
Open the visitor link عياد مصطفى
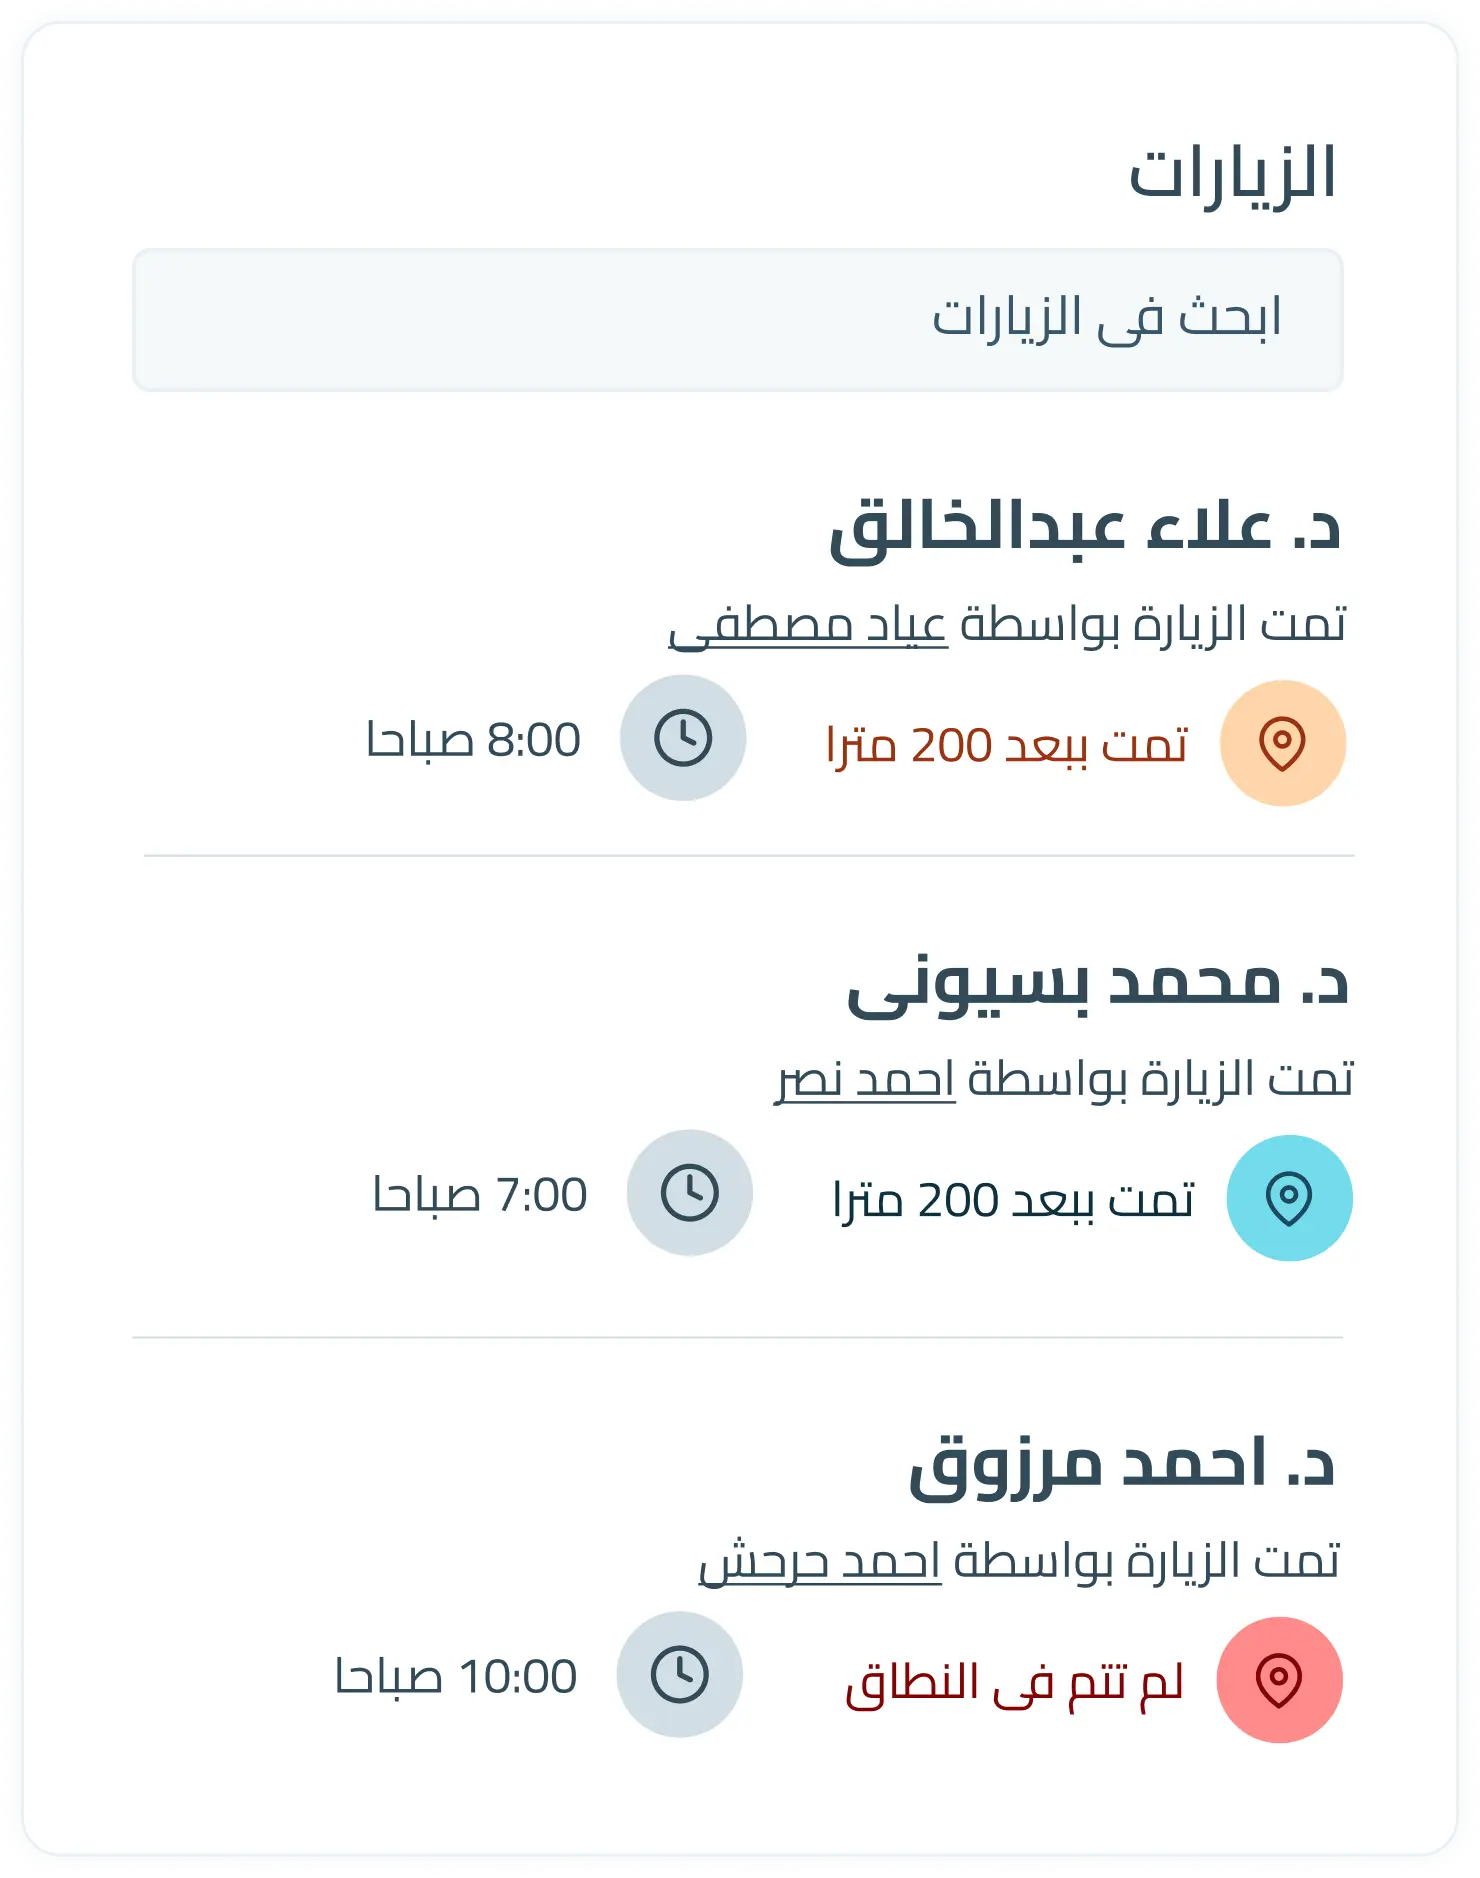point(808,626)
